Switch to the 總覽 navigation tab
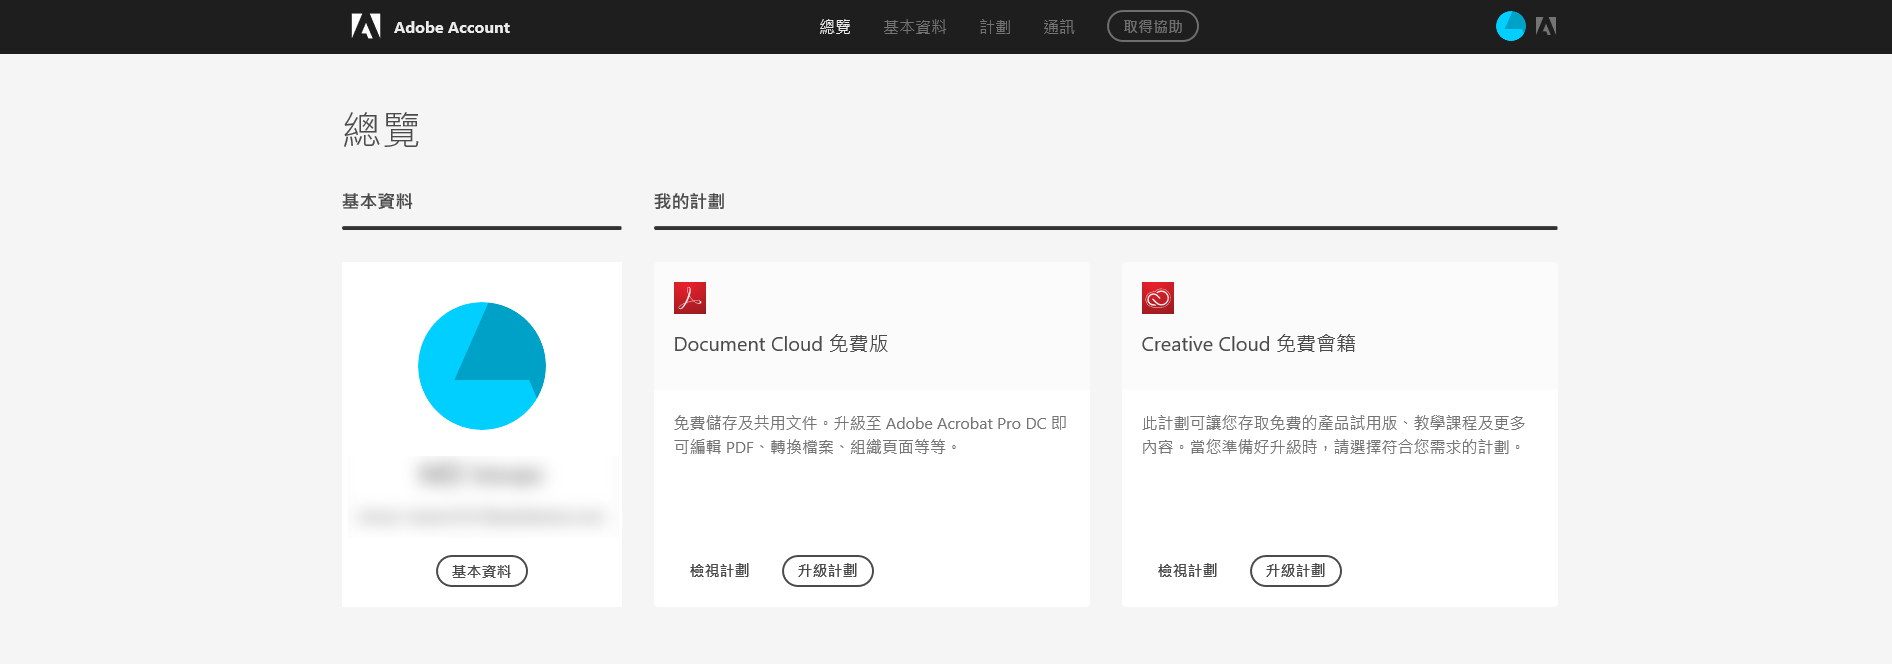Viewport: 1892px width, 664px height. [835, 27]
